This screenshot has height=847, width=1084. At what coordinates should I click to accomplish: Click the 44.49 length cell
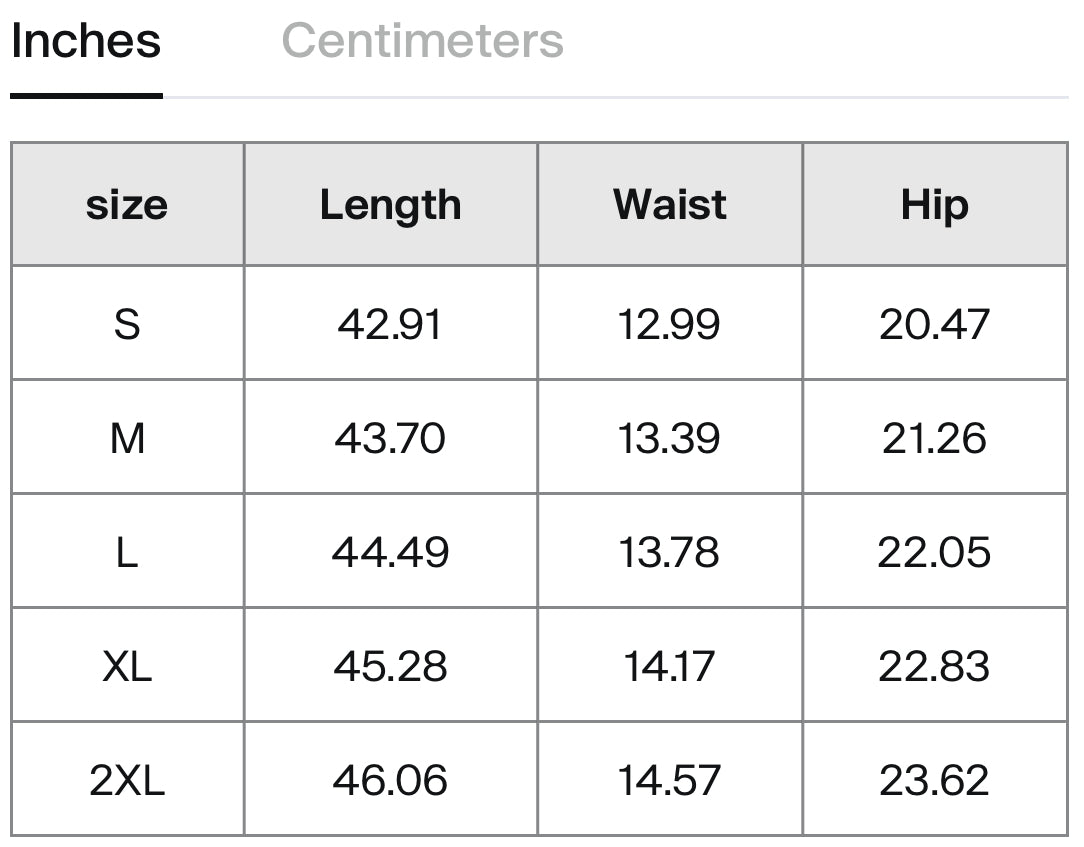[391, 552]
